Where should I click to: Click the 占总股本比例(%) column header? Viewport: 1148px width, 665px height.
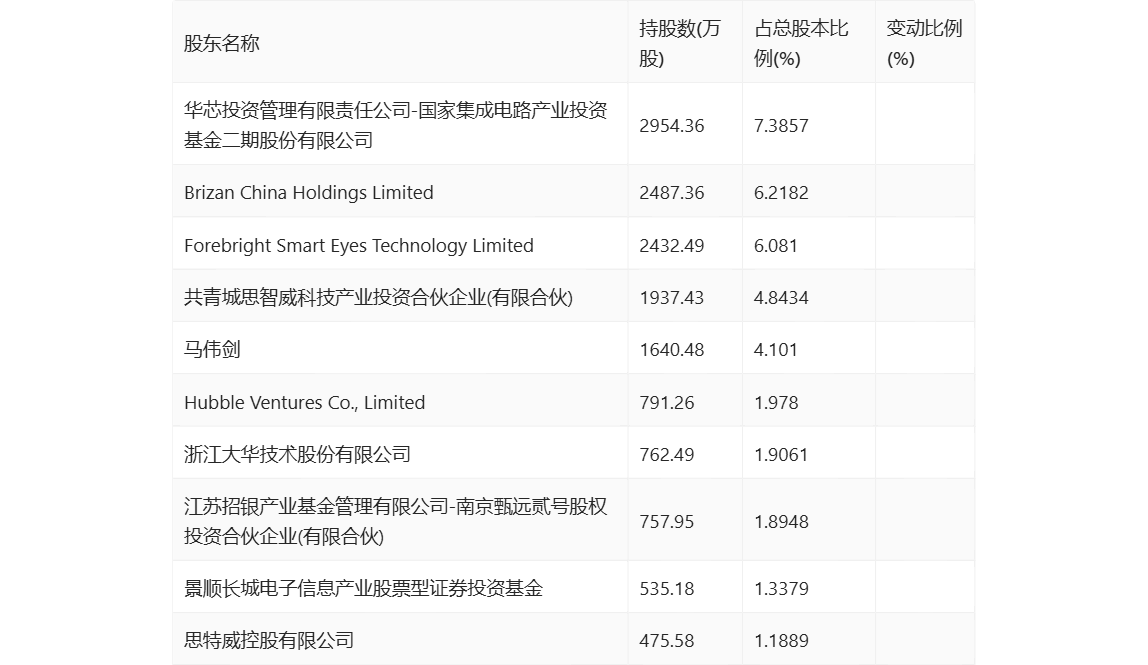802,43
